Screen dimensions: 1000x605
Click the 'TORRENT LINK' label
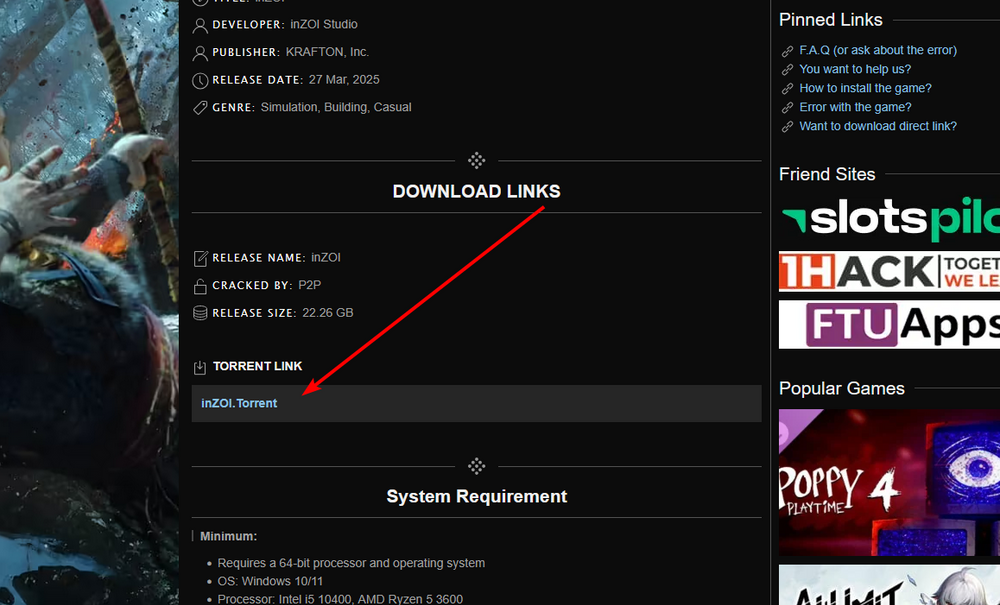click(x=258, y=366)
